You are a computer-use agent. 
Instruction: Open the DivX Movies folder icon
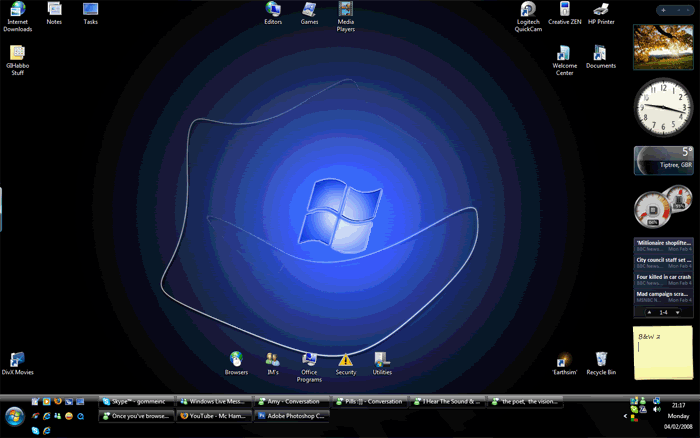17,359
